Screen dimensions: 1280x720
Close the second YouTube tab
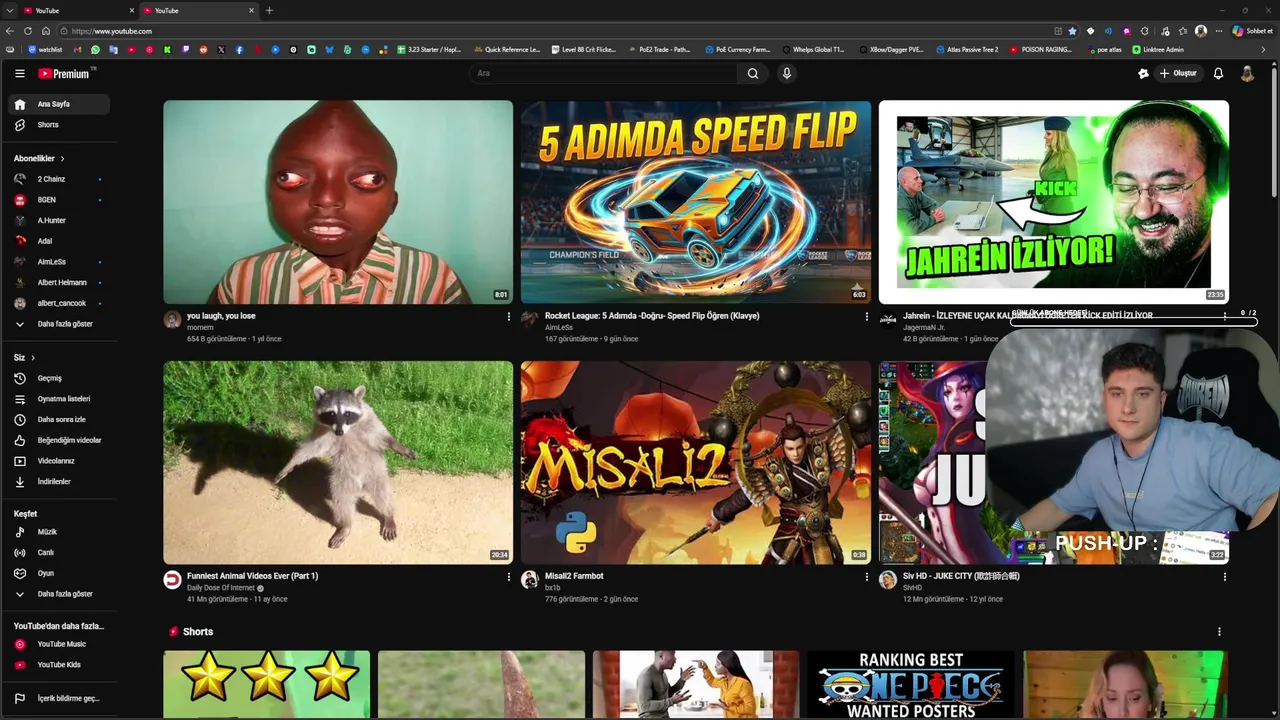[251, 10]
